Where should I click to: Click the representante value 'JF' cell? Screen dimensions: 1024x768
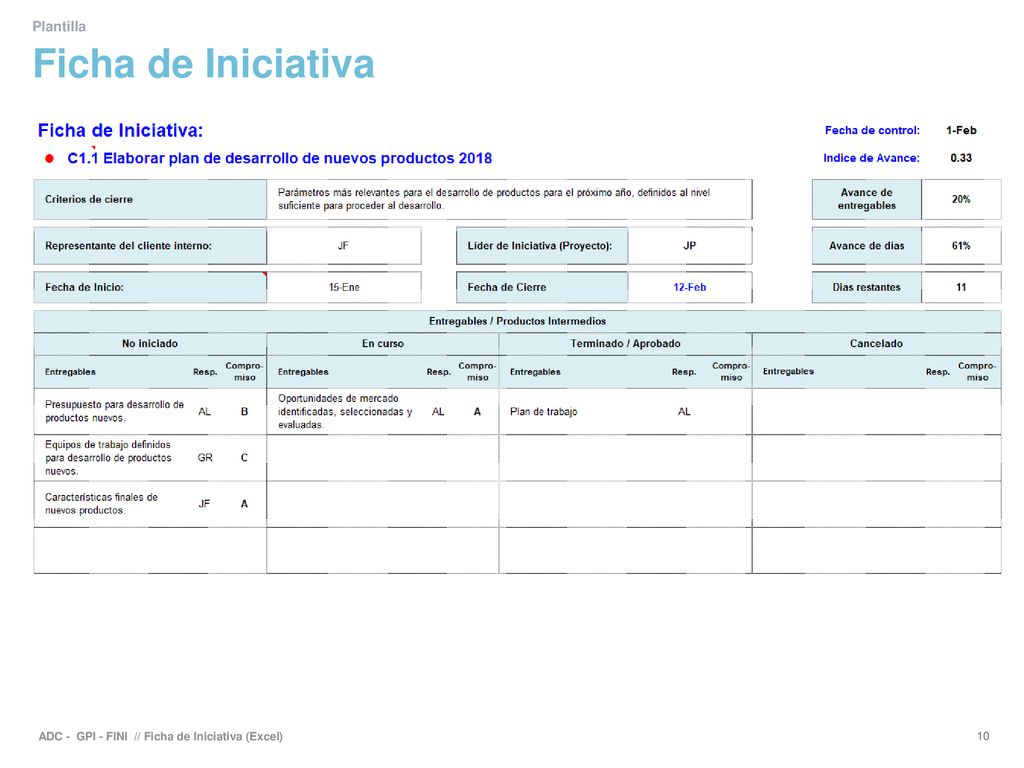(344, 246)
